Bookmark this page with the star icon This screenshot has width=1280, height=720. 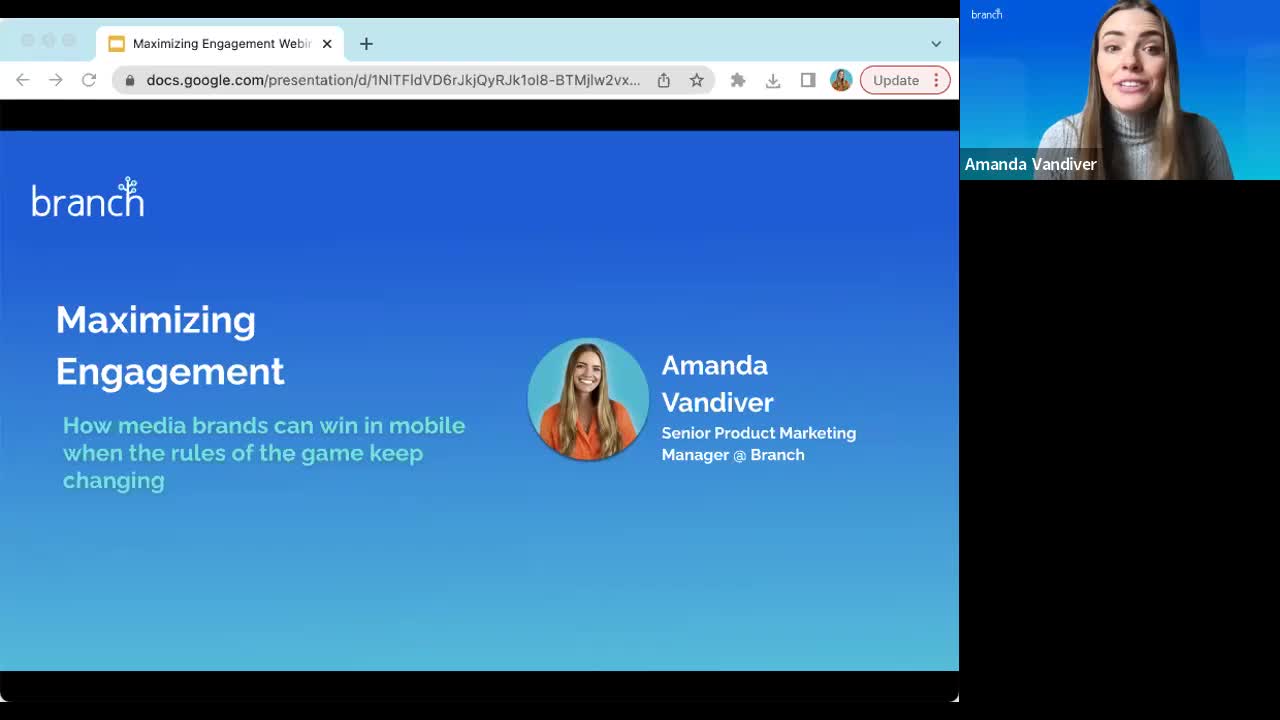coord(697,80)
